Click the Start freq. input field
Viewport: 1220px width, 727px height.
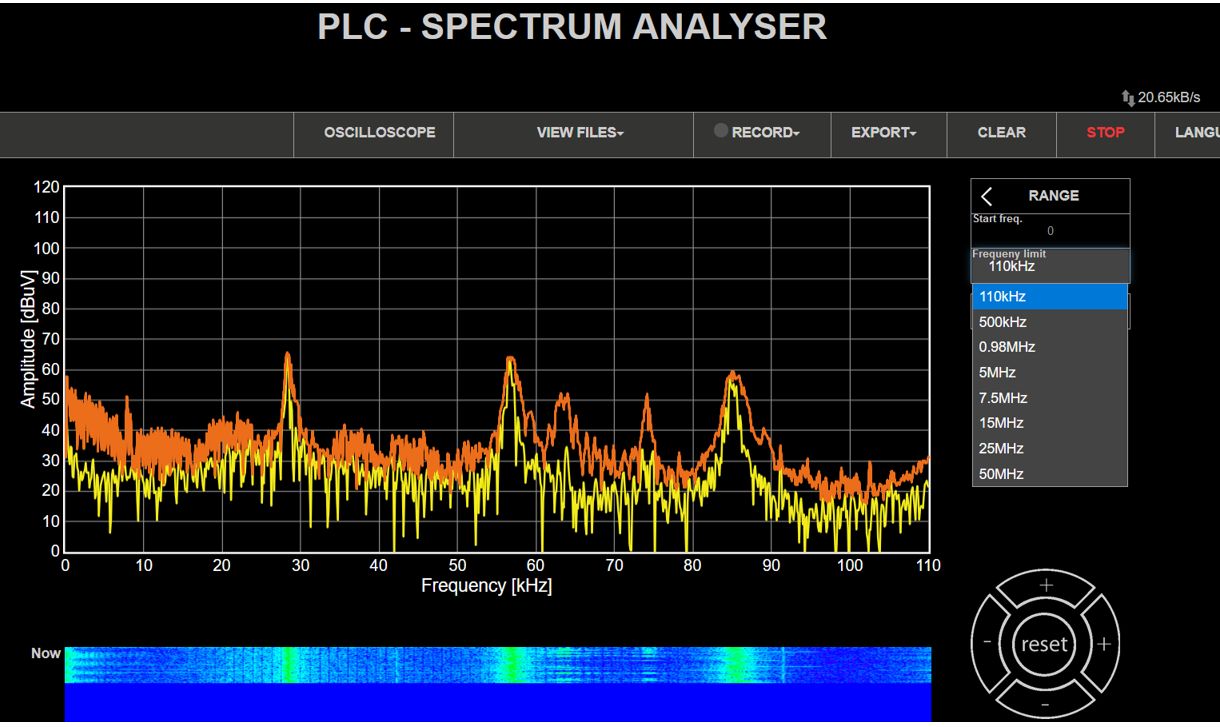coord(1050,230)
